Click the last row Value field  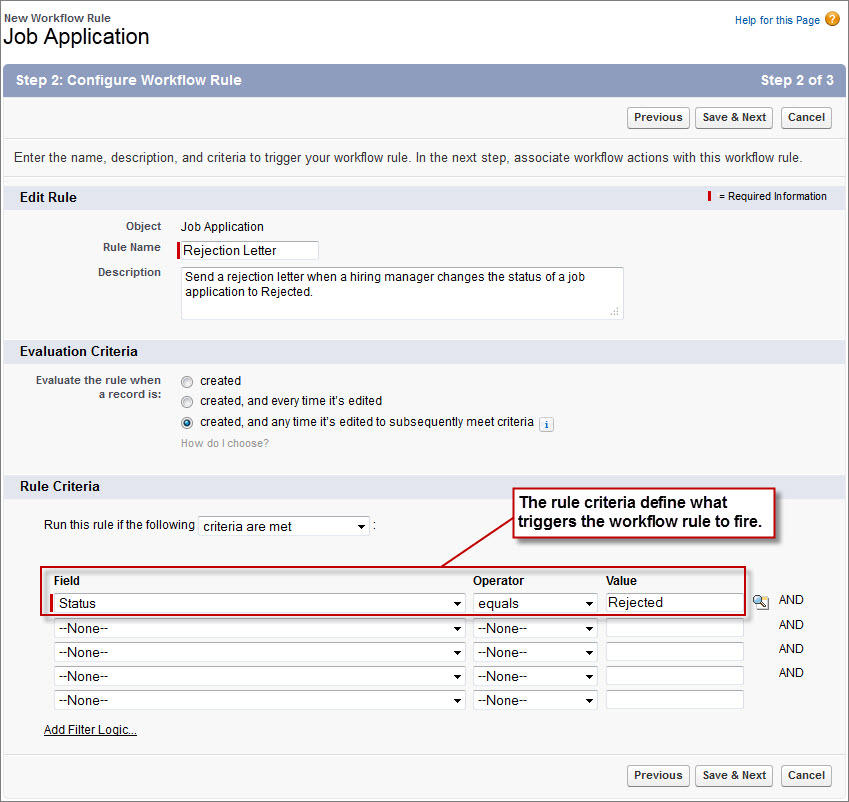pos(675,700)
